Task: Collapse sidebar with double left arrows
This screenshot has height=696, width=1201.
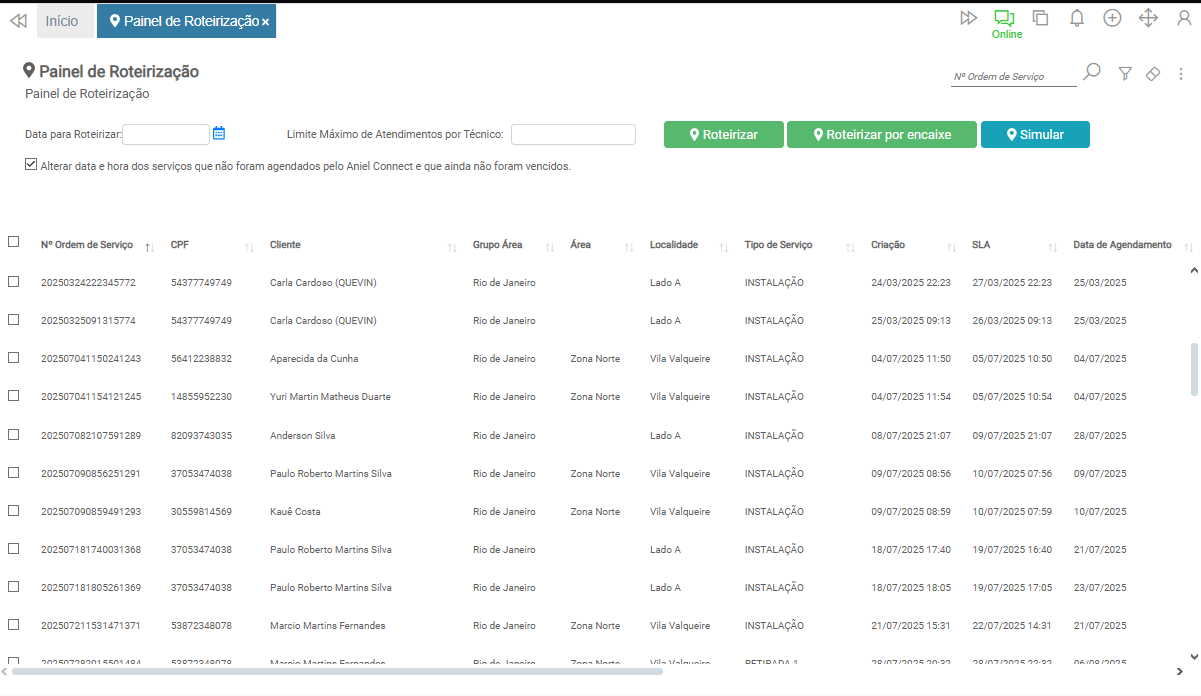Action: 17,20
